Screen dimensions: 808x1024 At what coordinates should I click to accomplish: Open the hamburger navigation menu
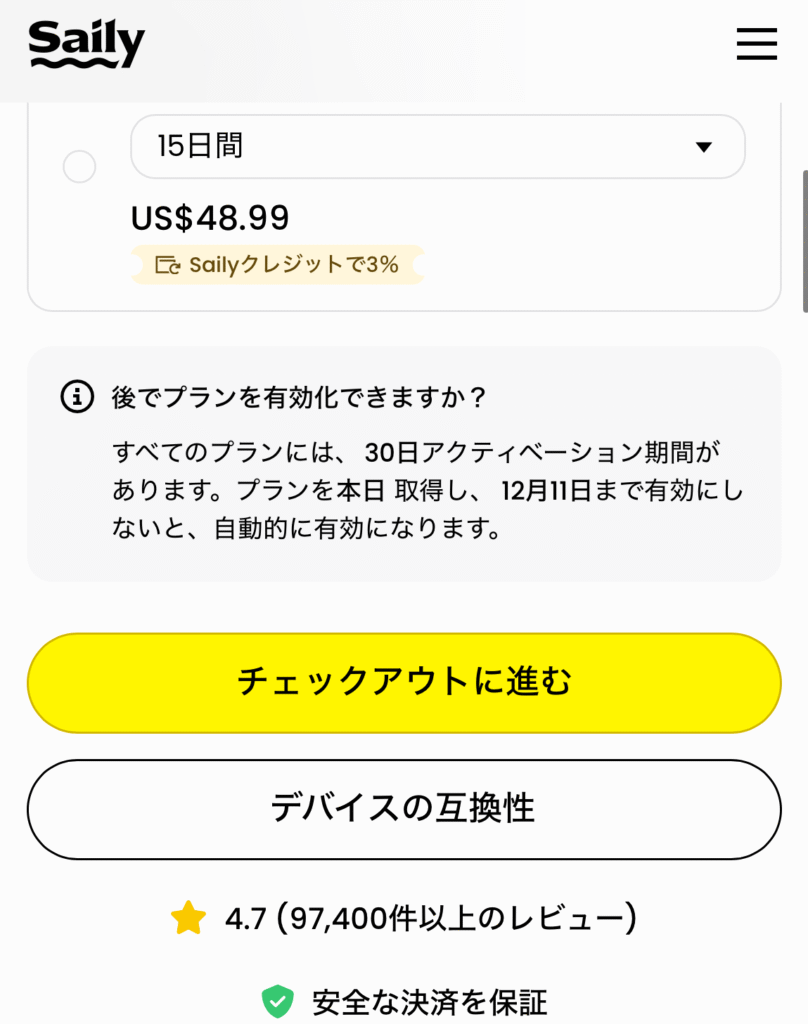(x=756, y=44)
